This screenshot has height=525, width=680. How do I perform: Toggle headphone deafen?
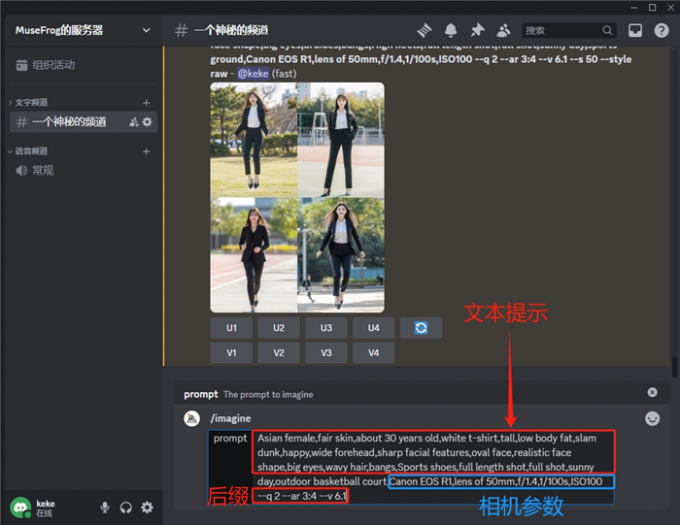tap(126, 507)
